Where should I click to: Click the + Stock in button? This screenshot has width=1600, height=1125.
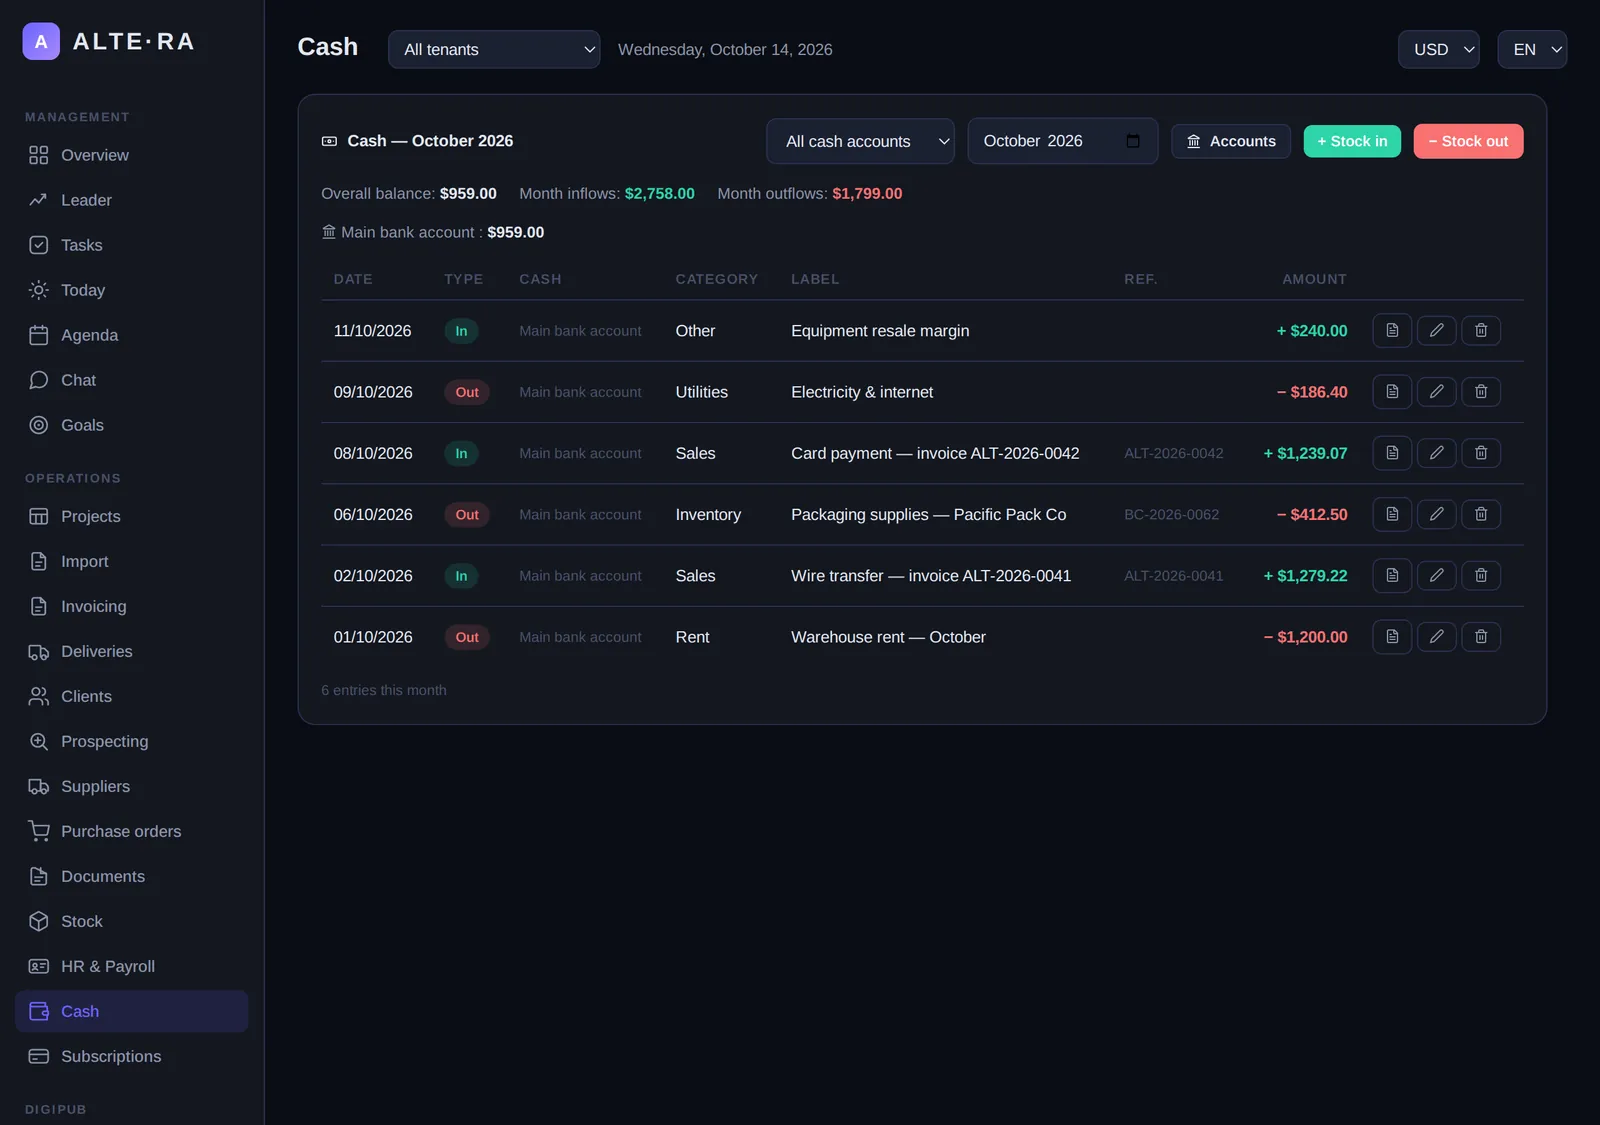point(1352,141)
